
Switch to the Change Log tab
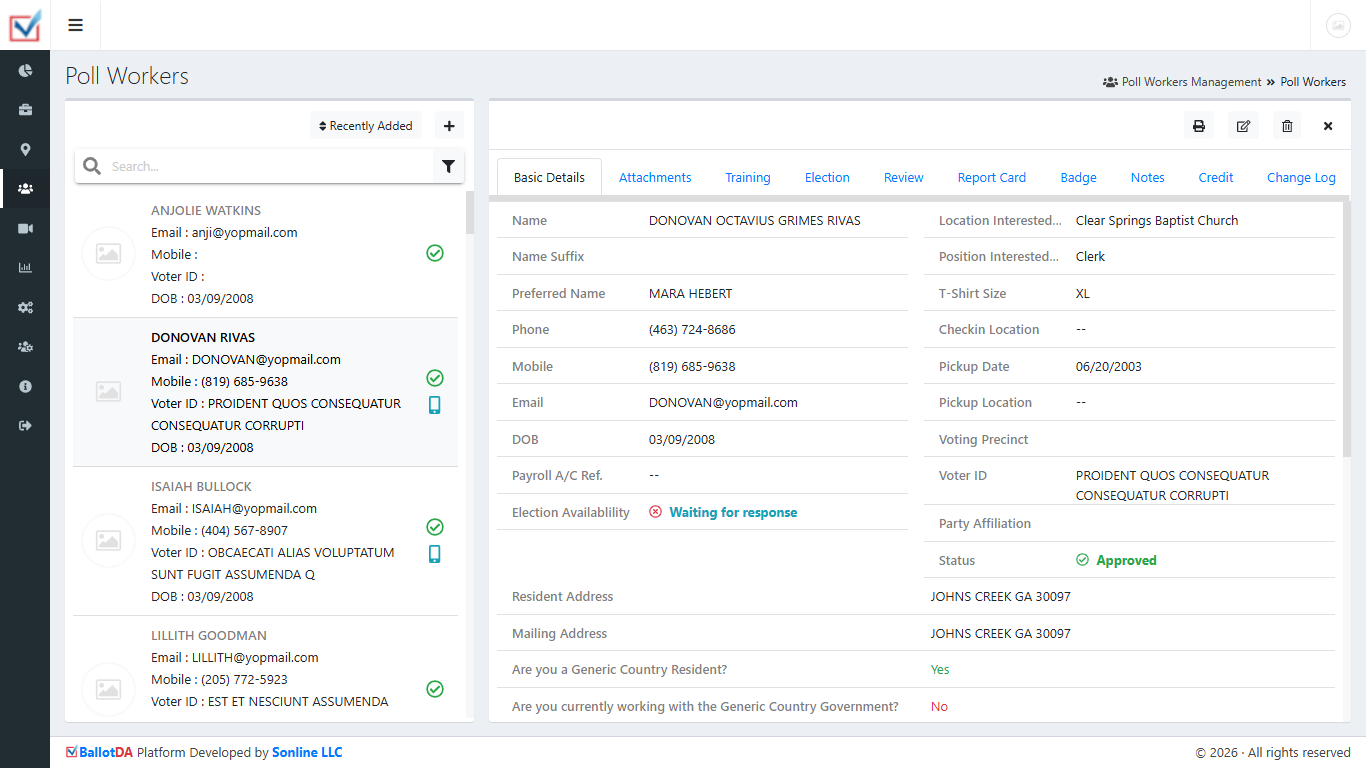[x=1301, y=178]
